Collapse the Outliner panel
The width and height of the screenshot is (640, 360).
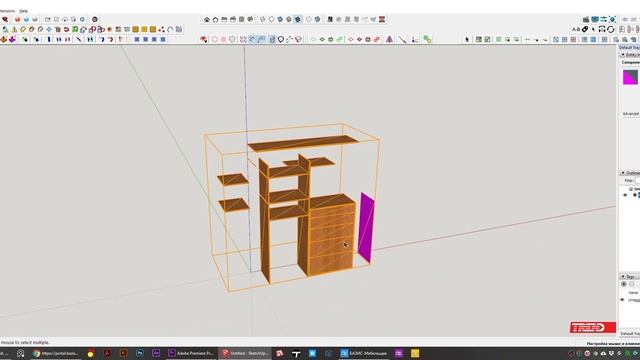tap(623, 173)
